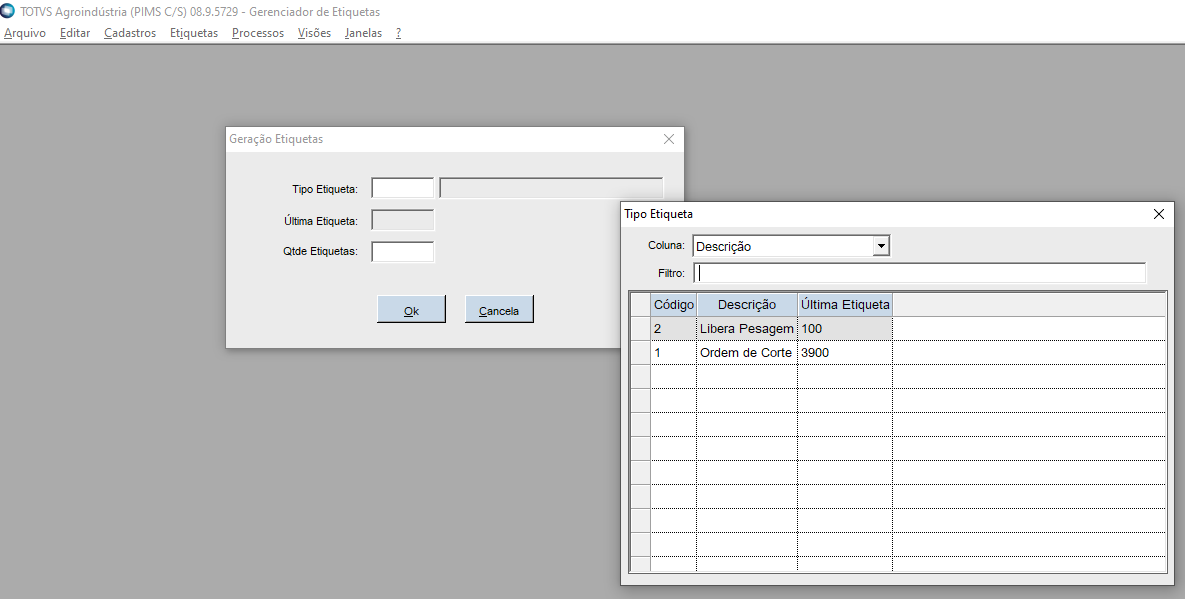This screenshot has height=599, width=1185.
Task: Click the code cell 1 in grid
Action: [673, 353]
